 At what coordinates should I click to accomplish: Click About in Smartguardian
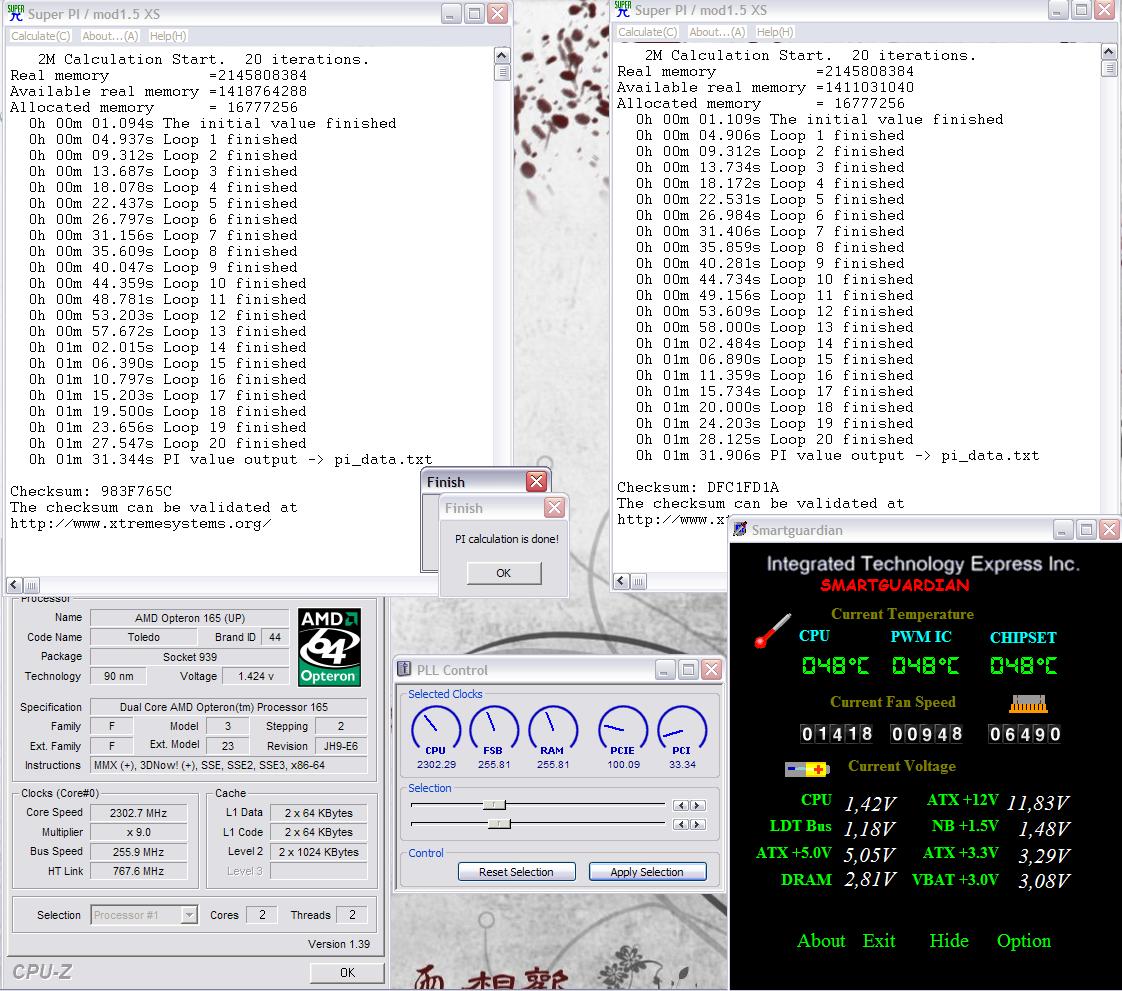pos(821,941)
